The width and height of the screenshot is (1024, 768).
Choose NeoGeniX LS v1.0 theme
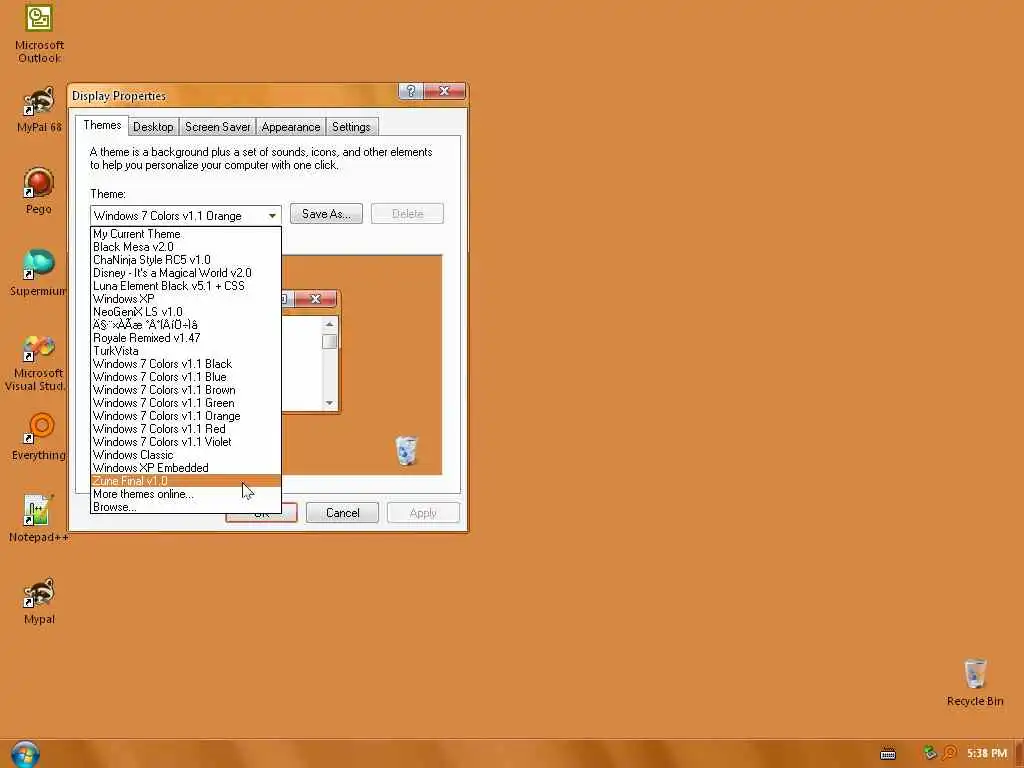tap(186, 312)
